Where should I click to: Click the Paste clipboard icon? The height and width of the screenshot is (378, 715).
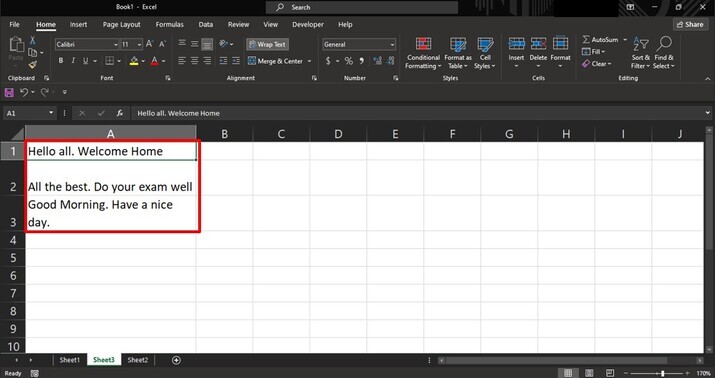[16, 45]
